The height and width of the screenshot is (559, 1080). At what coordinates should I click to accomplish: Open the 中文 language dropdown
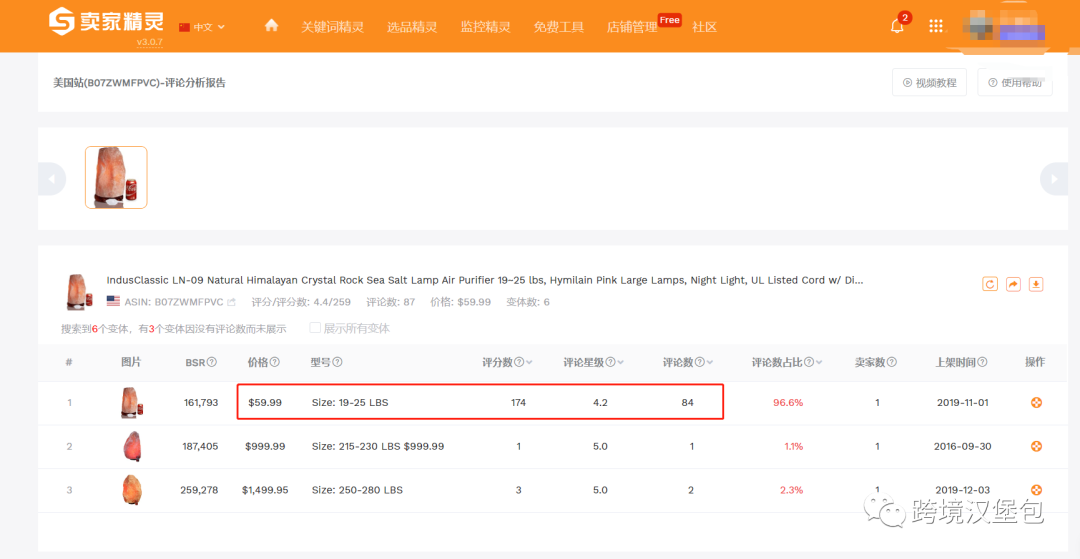[x=202, y=27]
